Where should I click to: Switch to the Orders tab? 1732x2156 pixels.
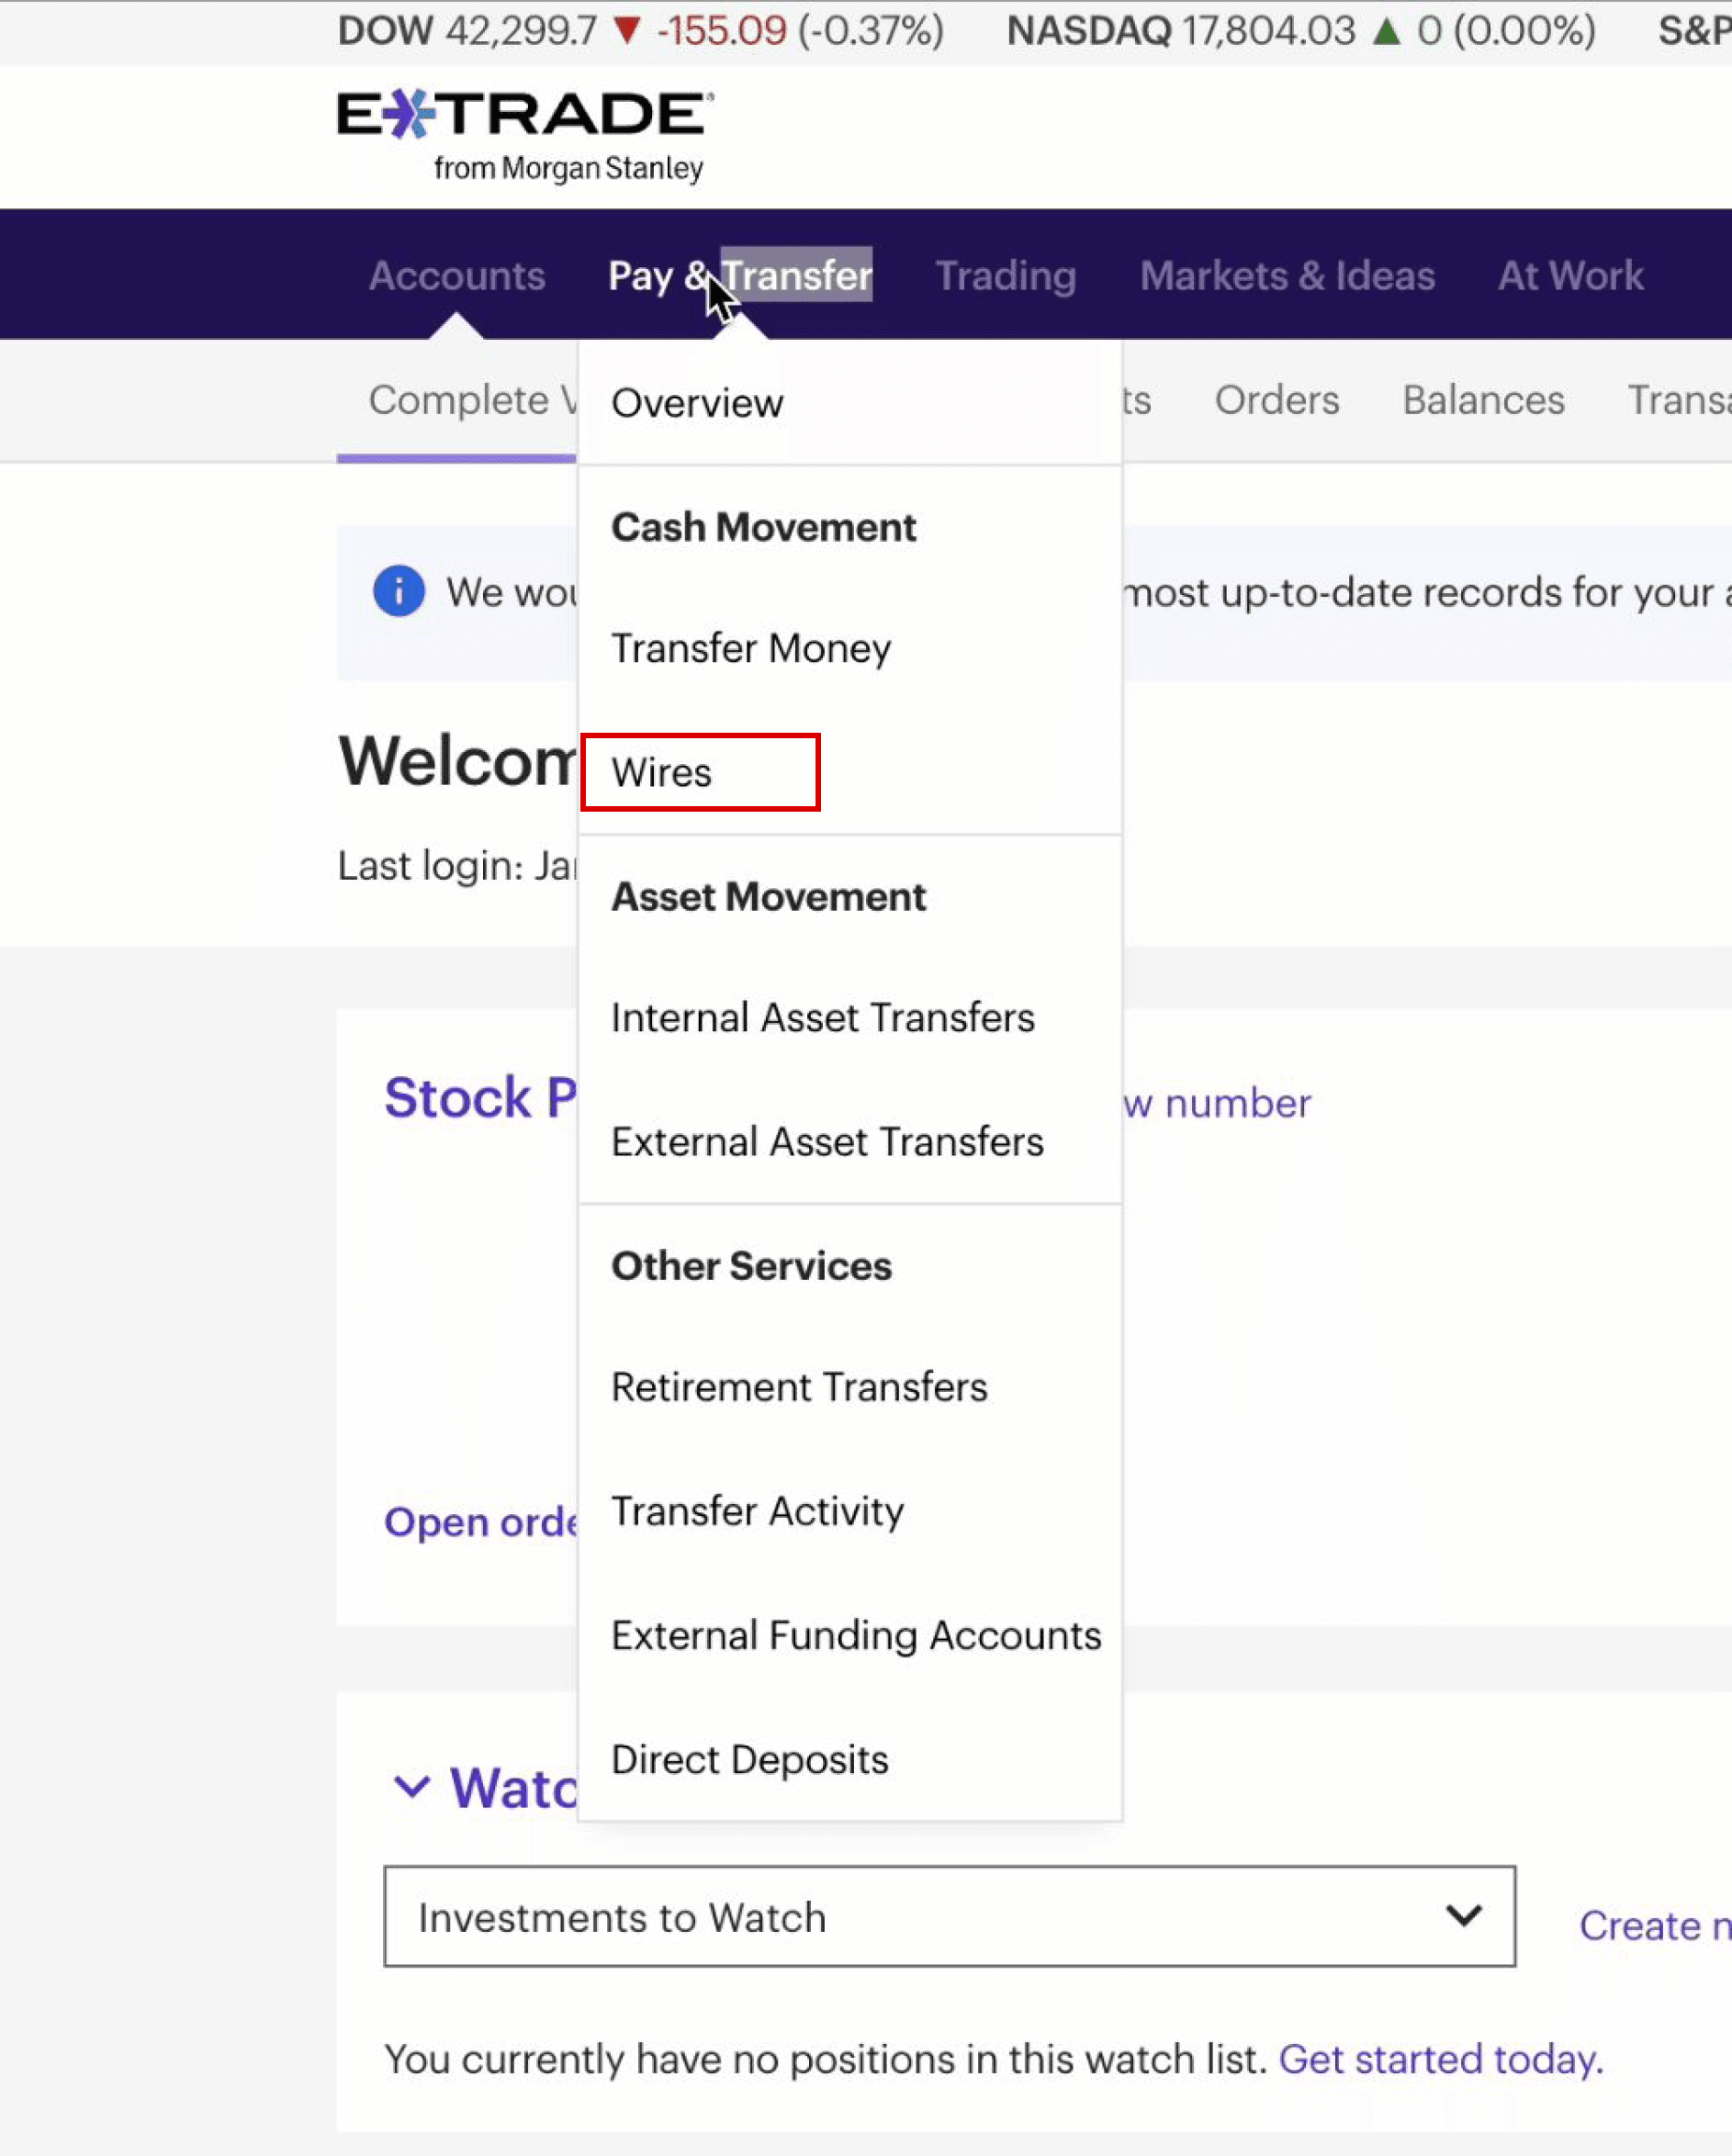coord(1276,400)
